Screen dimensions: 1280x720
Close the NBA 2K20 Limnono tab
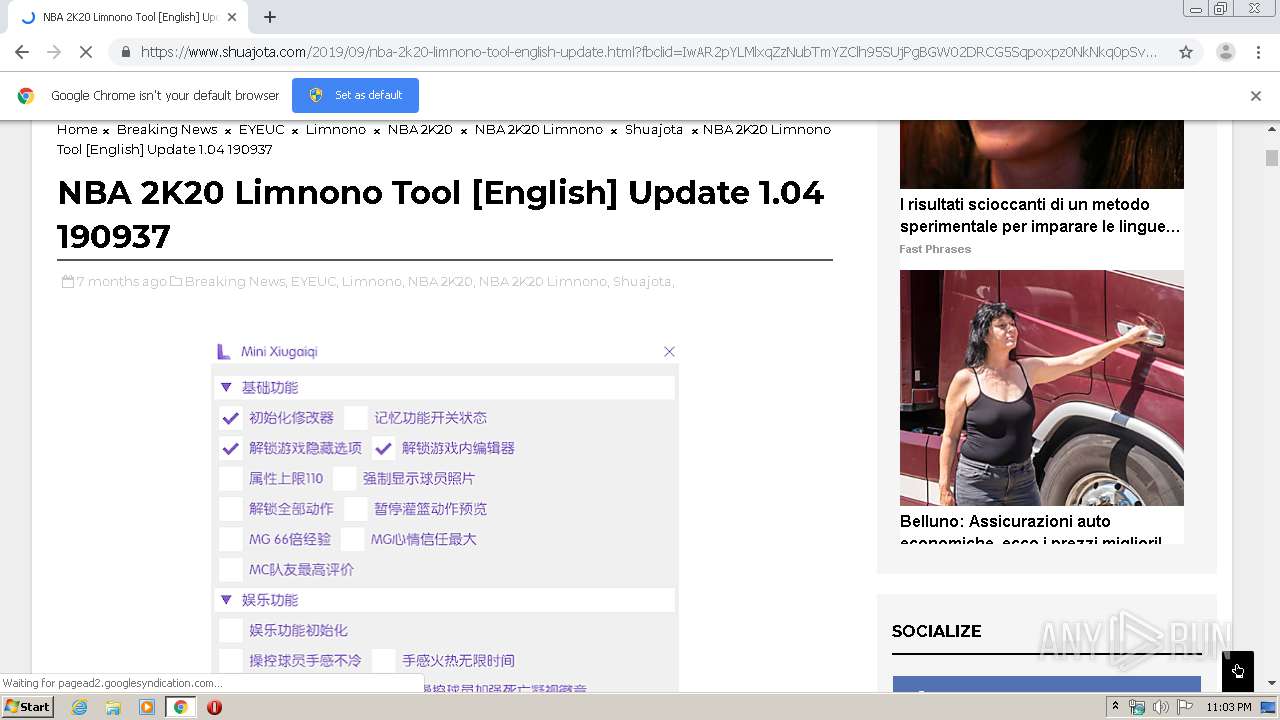(232, 17)
